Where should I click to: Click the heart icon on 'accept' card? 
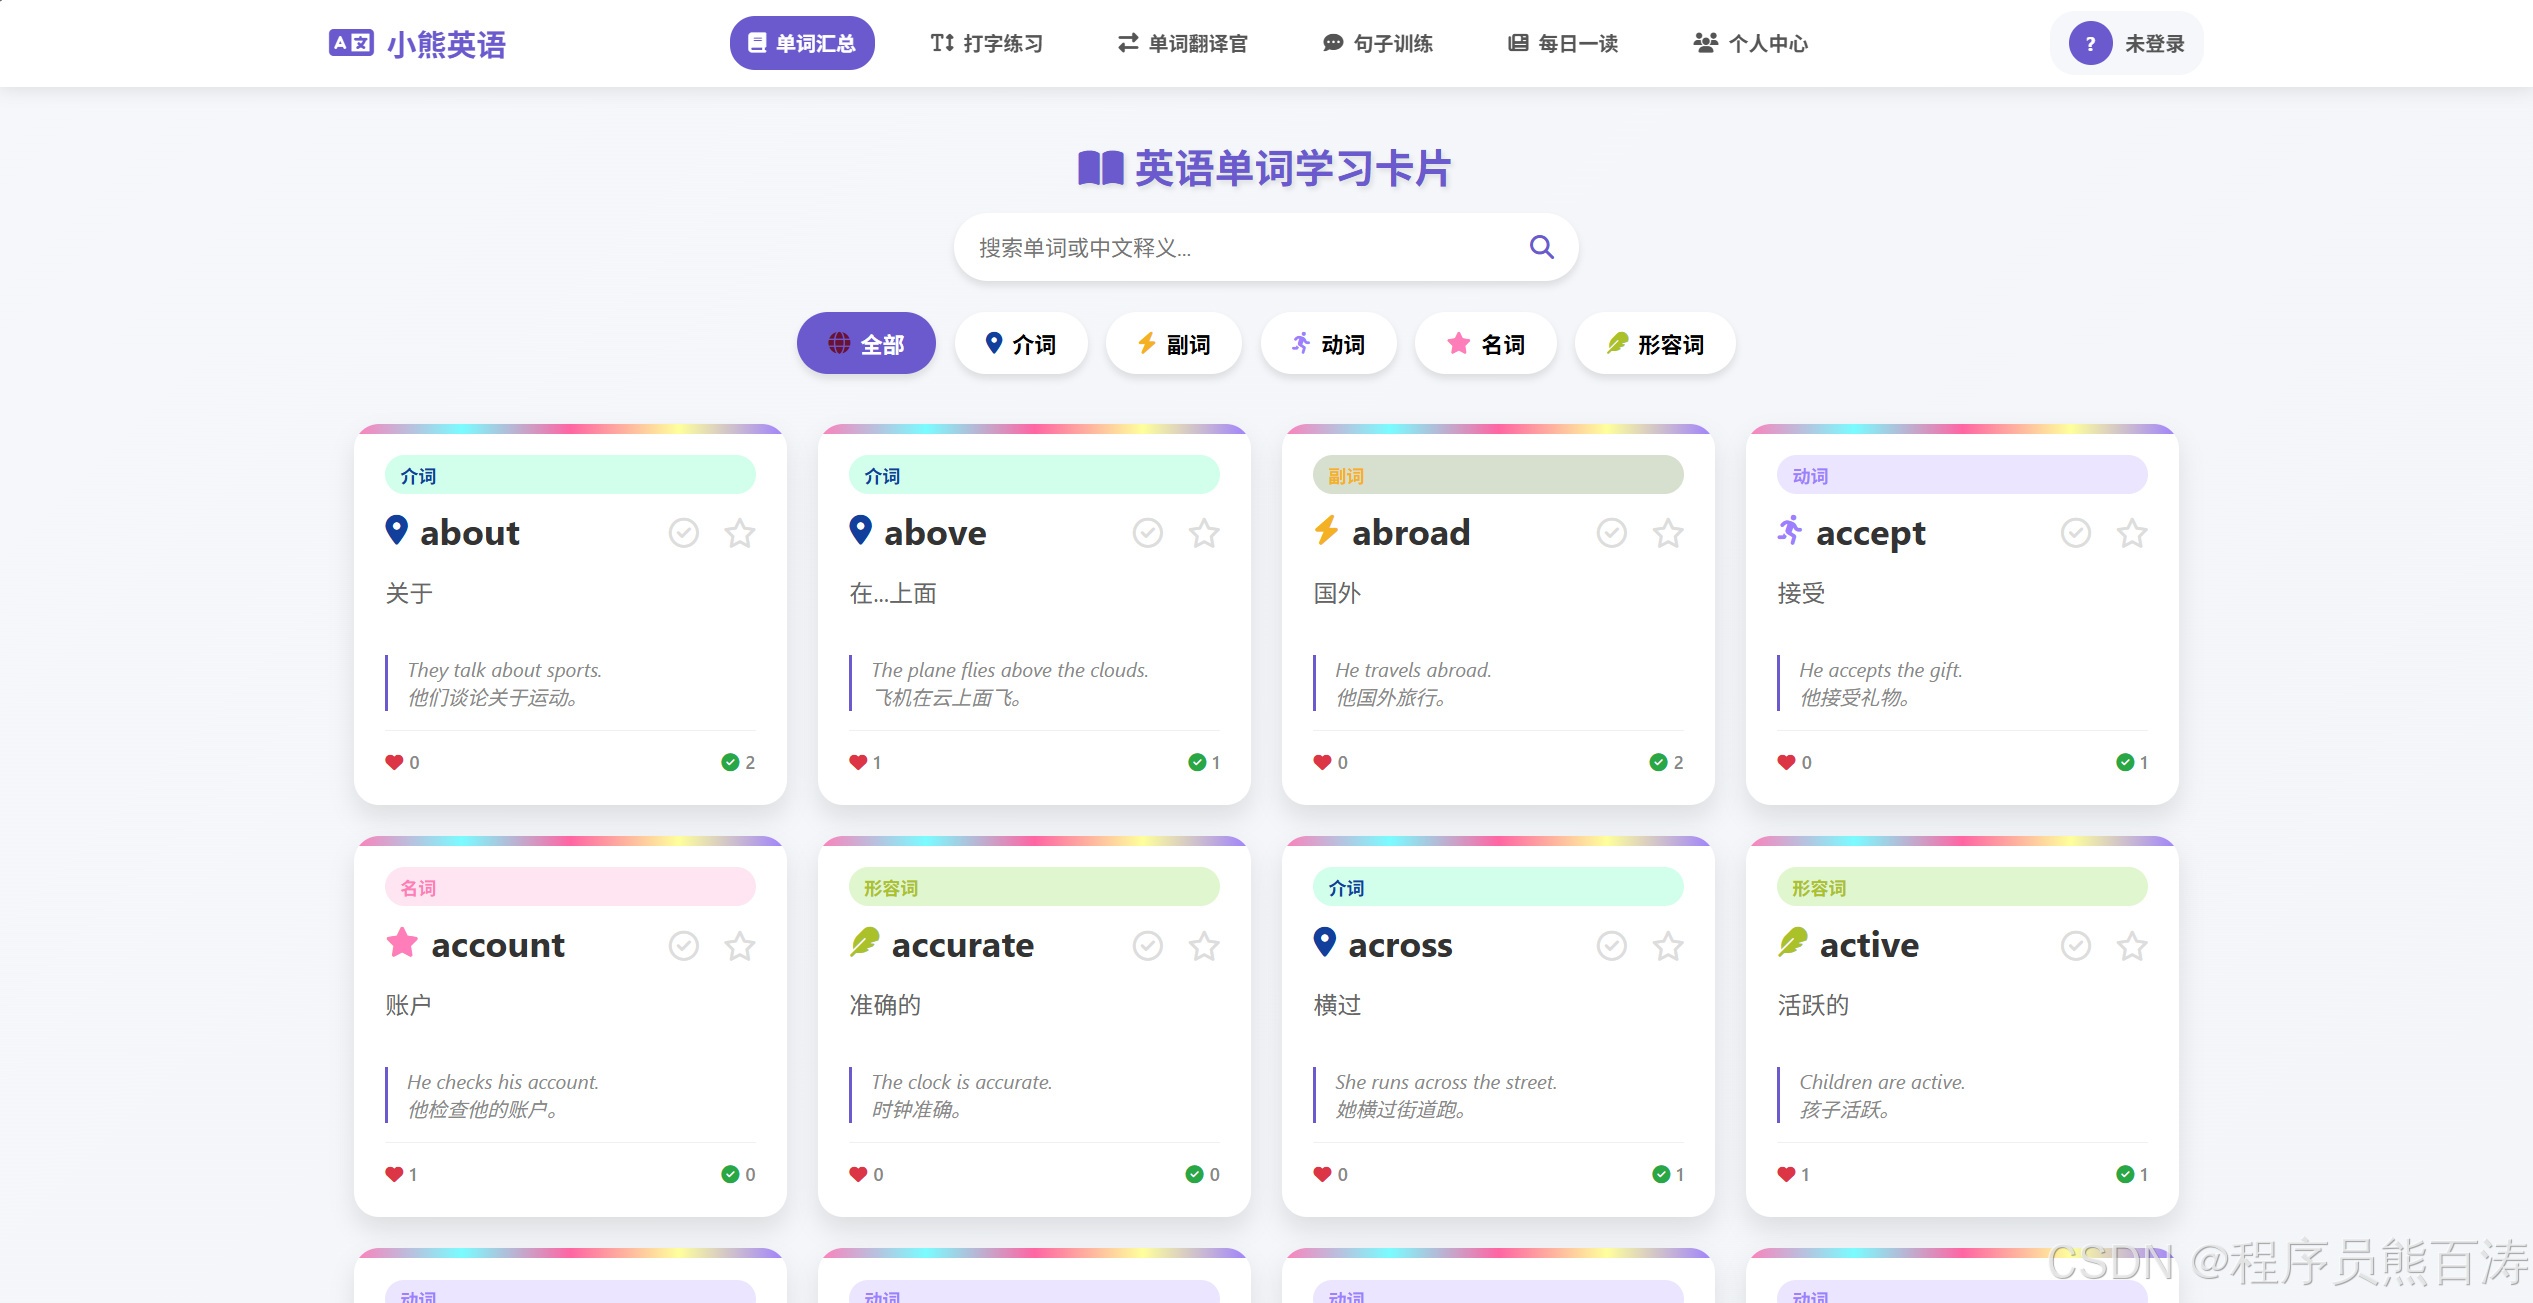(1786, 762)
